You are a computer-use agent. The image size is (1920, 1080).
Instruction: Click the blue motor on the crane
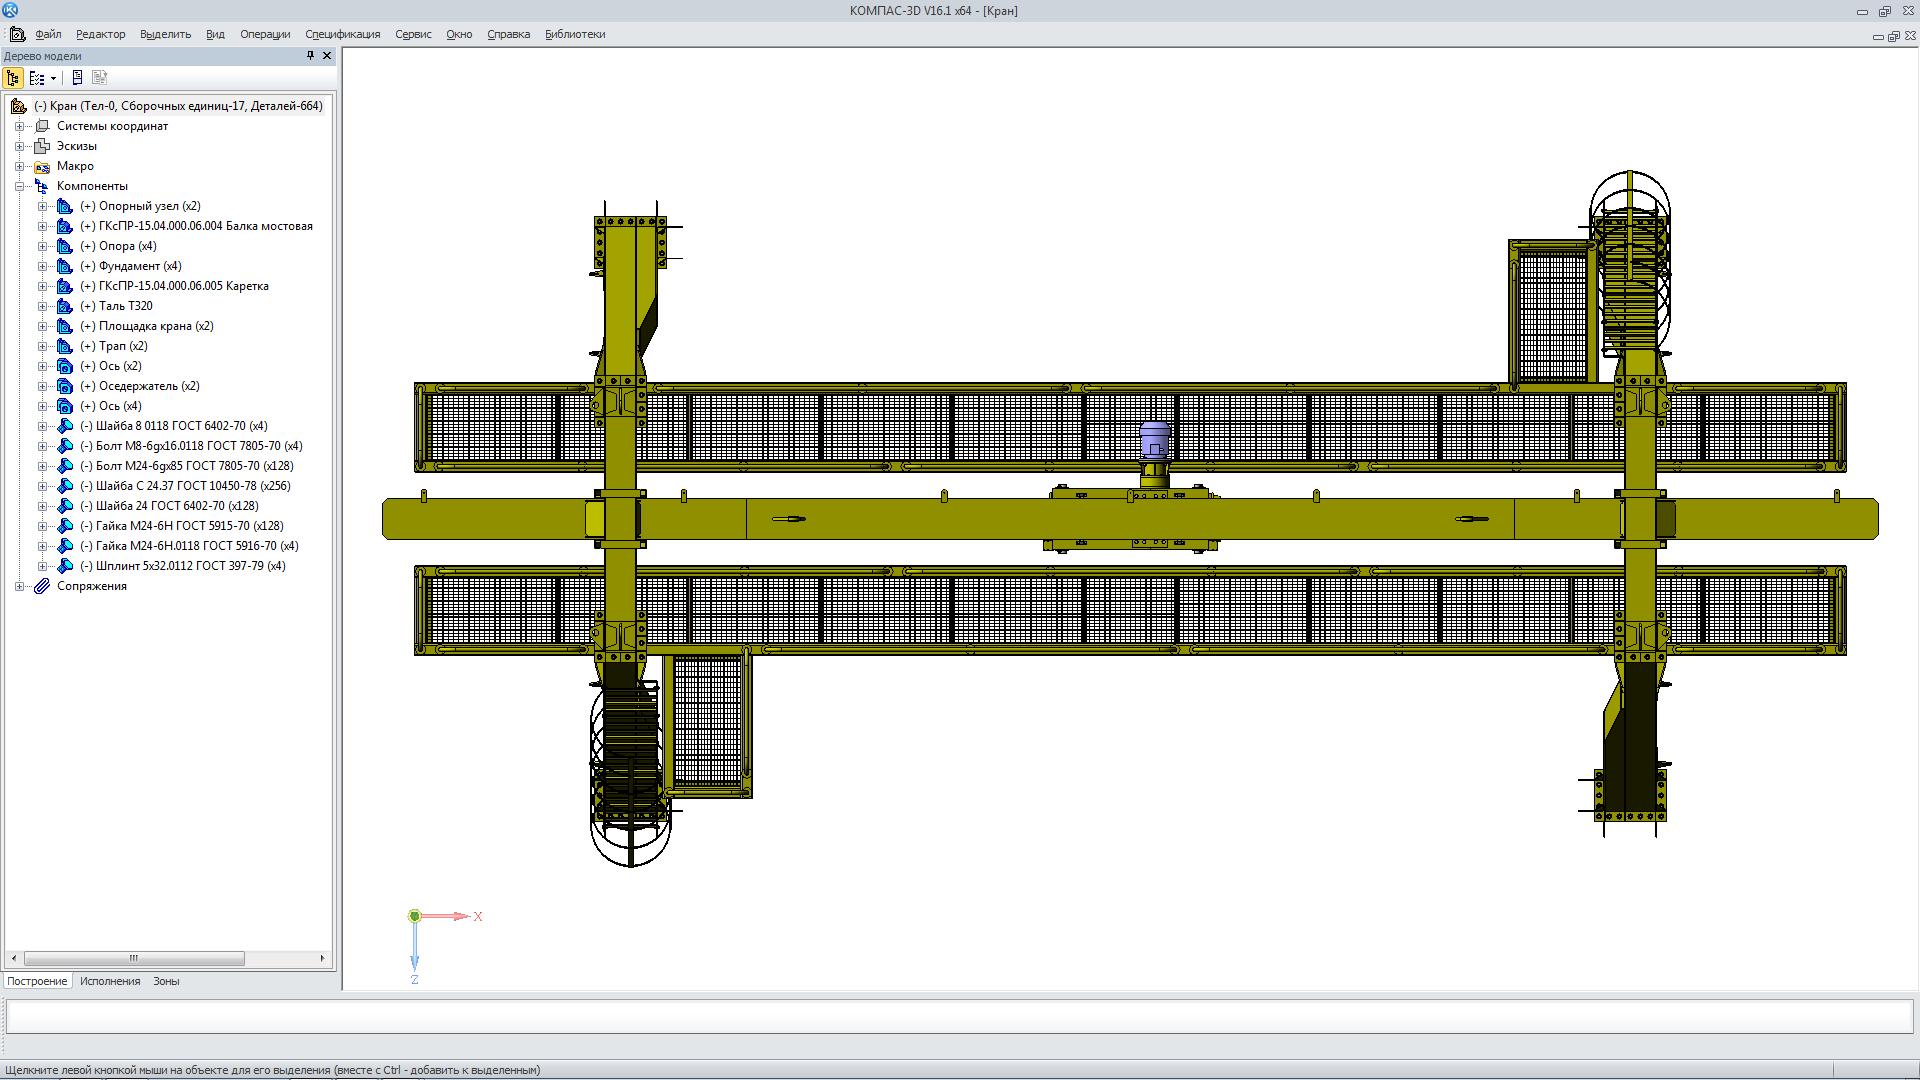point(1154,441)
